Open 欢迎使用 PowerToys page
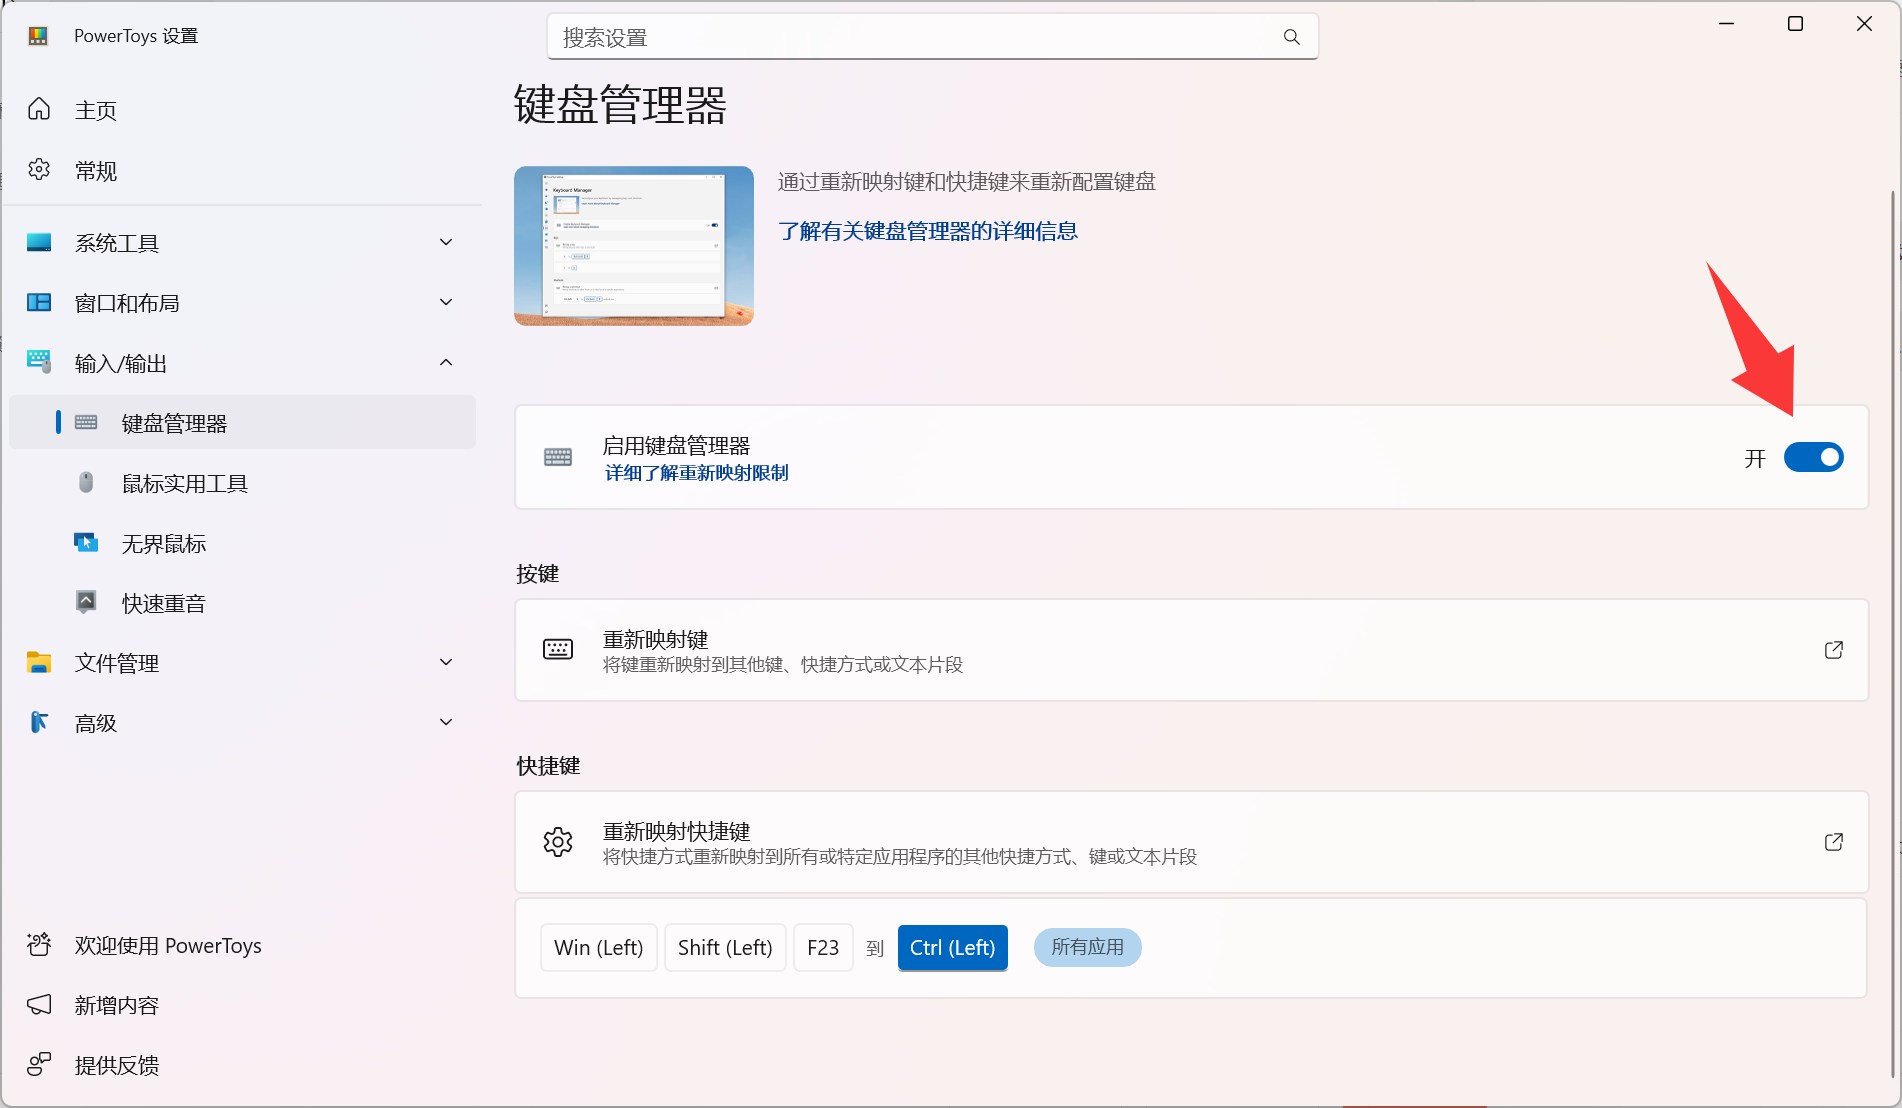The height and width of the screenshot is (1108, 1902). pos(242,945)
